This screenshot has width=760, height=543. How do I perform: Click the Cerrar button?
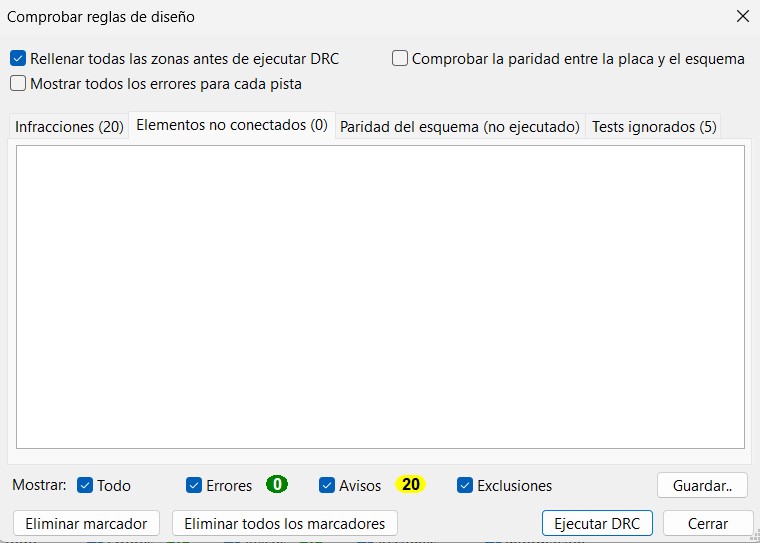[x=707, y=523]
